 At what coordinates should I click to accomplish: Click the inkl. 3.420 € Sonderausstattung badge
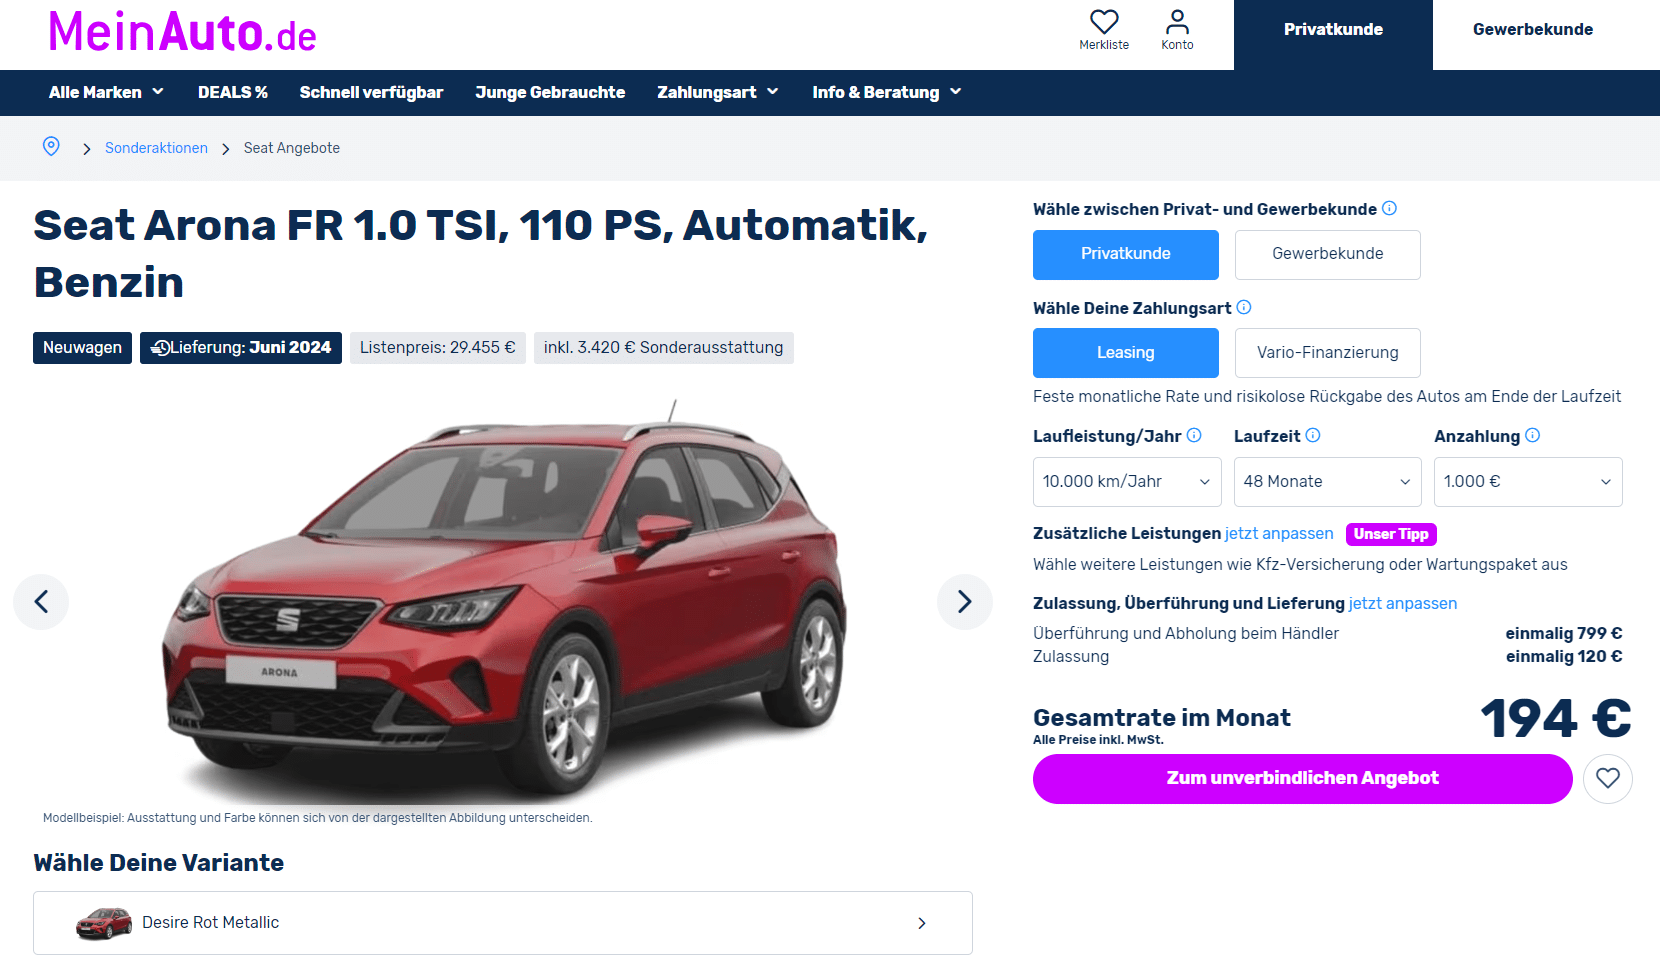click(664, 348)
